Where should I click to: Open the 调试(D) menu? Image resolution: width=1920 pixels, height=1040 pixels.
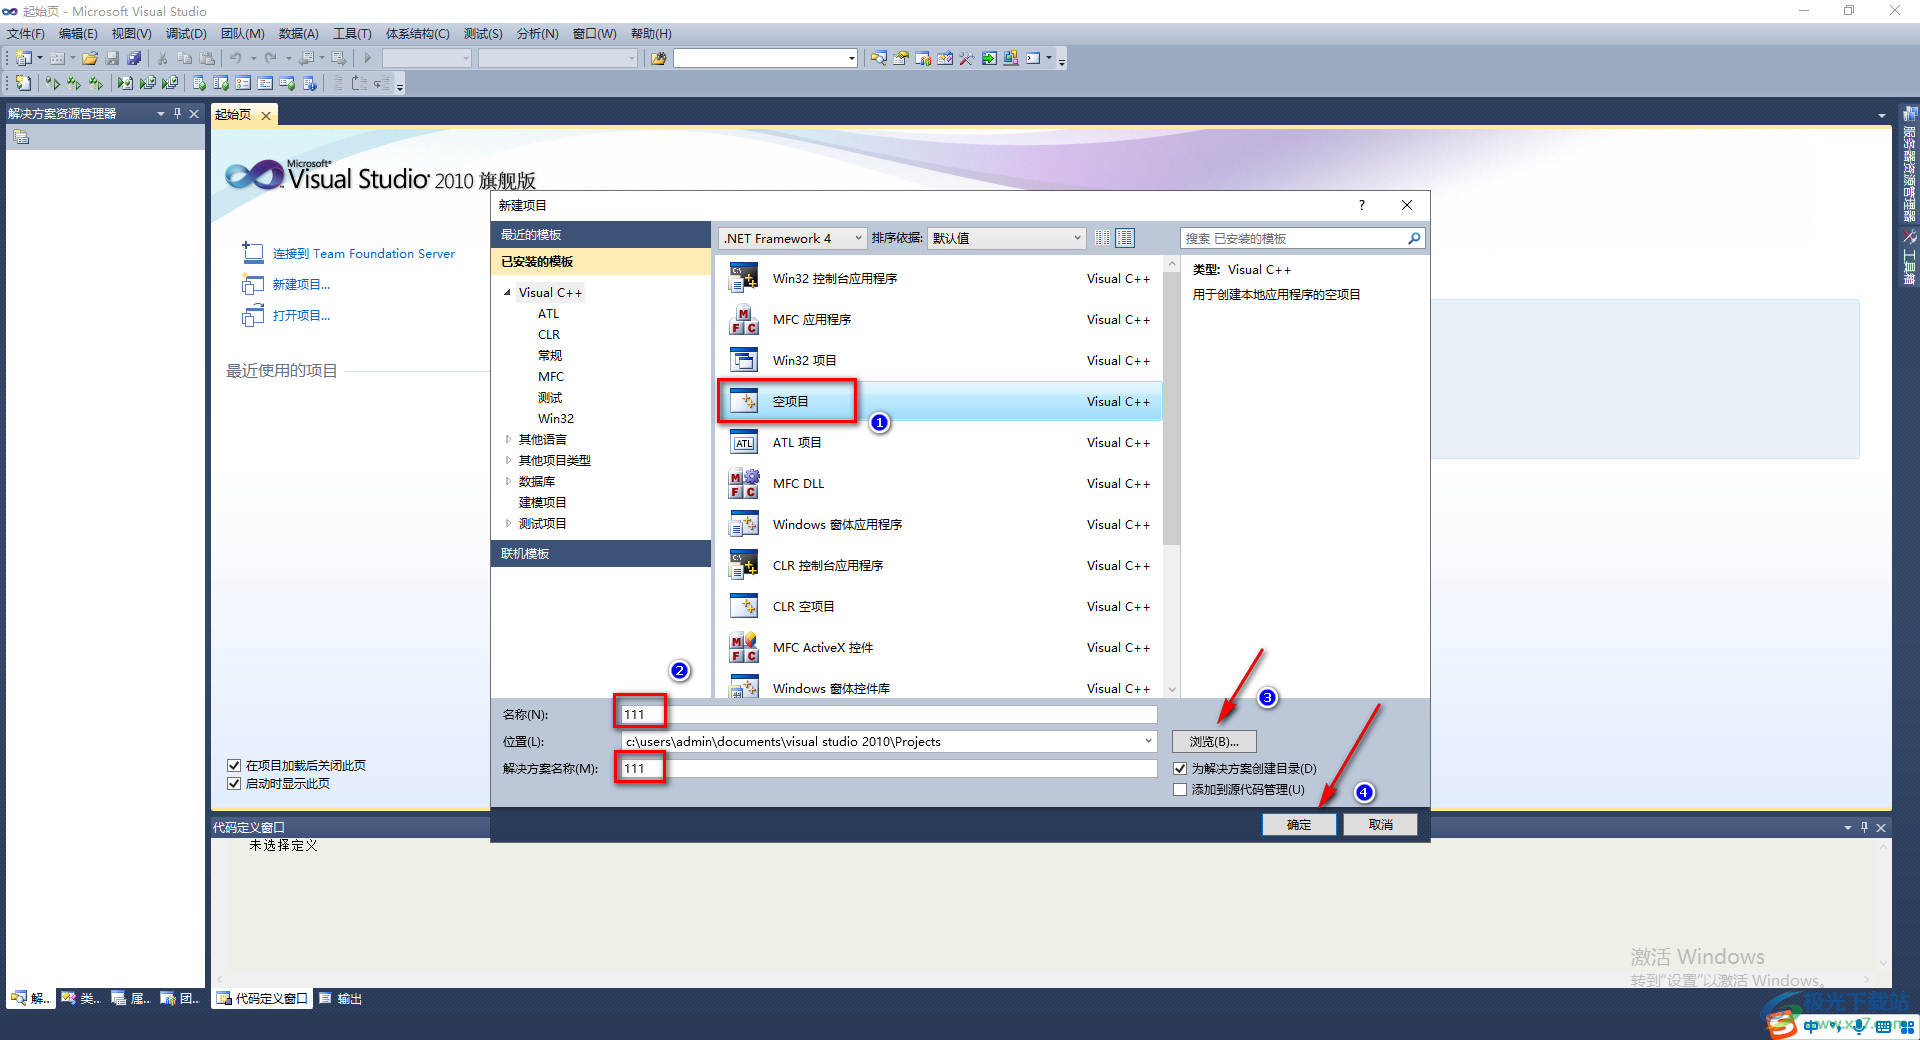[x=186, y=33]
